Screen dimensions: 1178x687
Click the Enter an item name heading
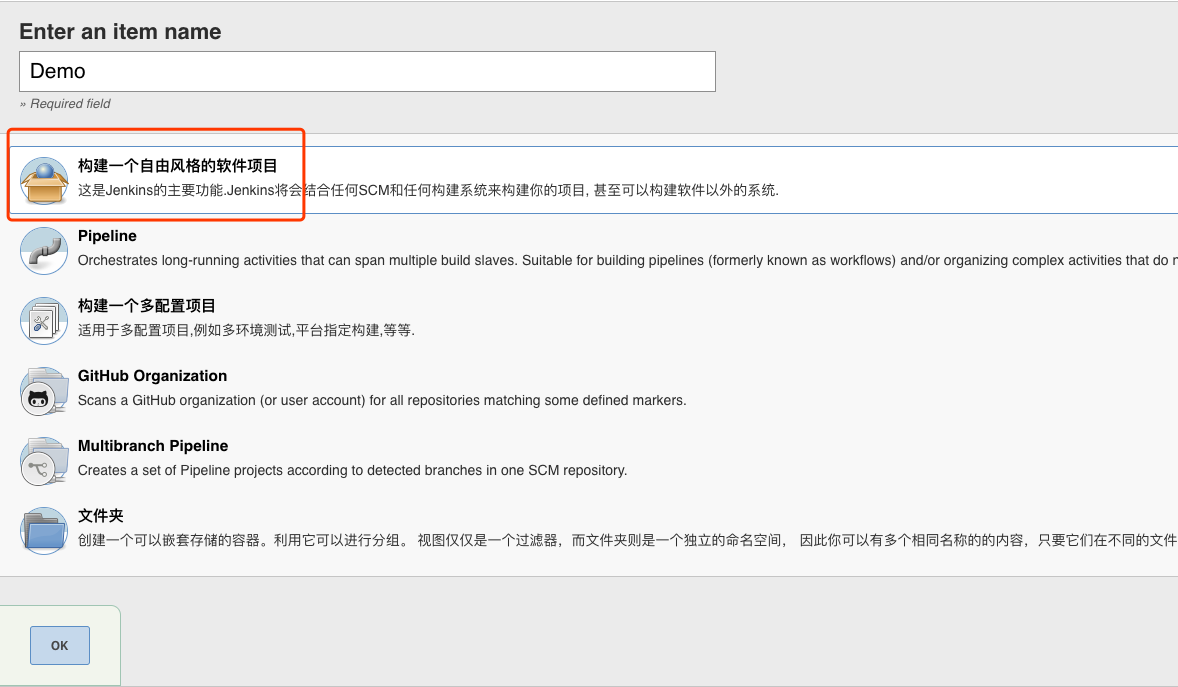click(120, 32)
